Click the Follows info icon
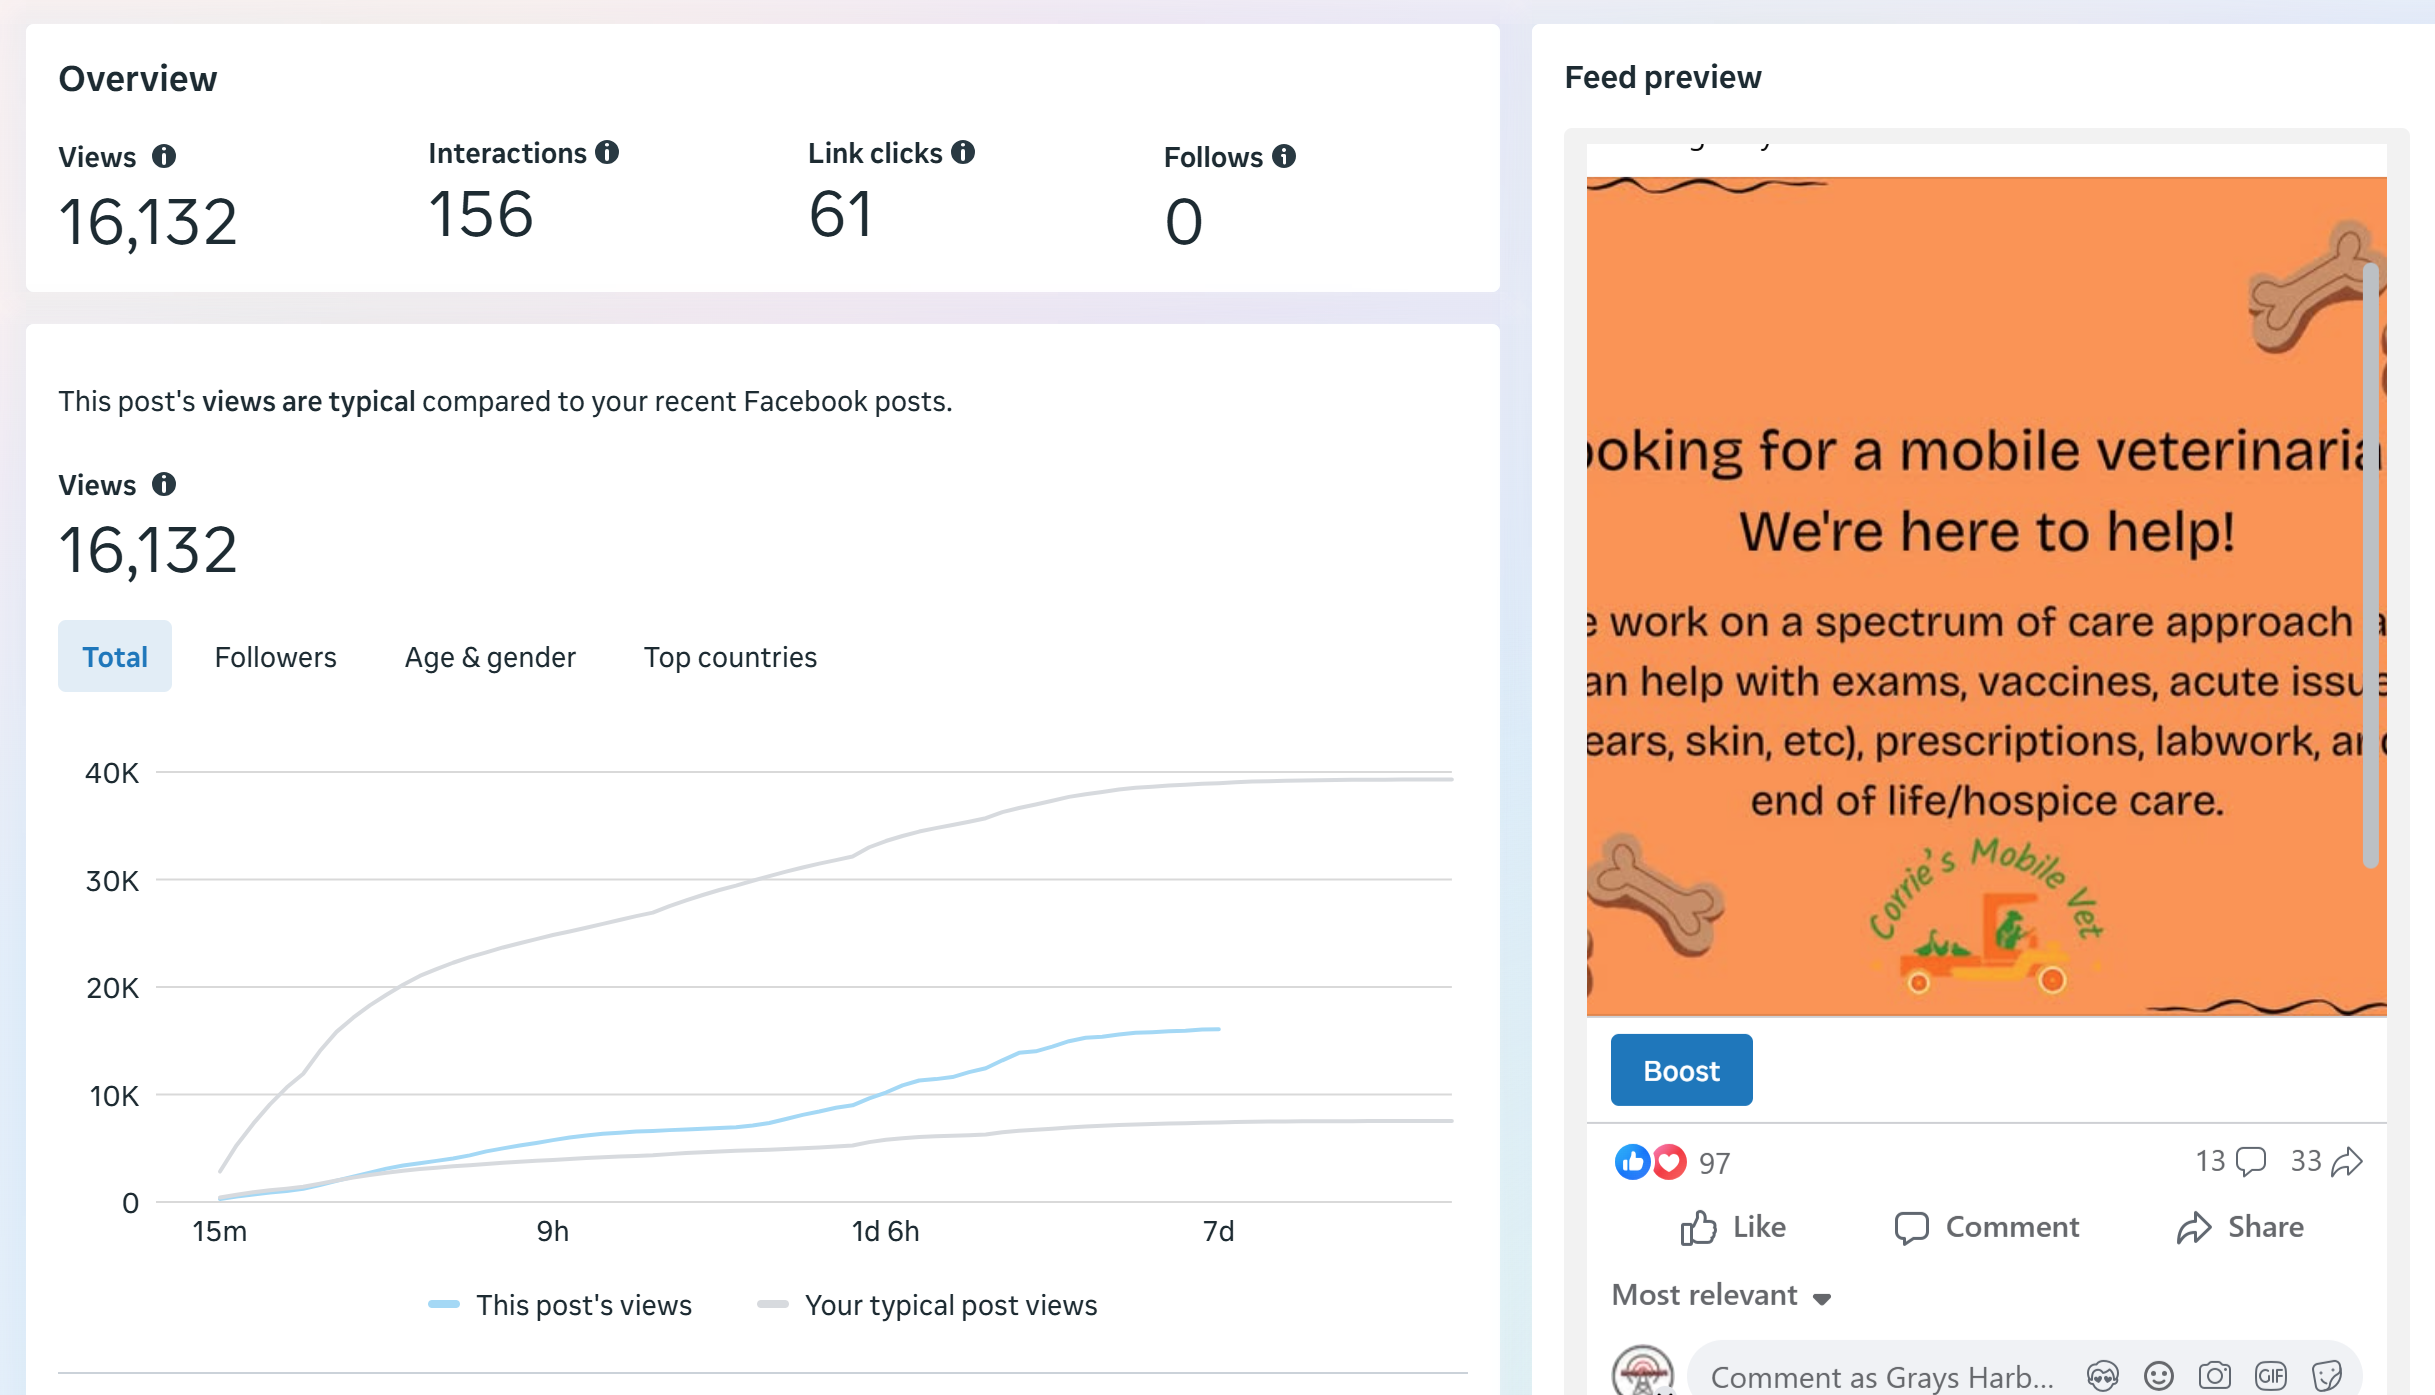This screenshot has width=2435, height=1395. coord(1284,156)
